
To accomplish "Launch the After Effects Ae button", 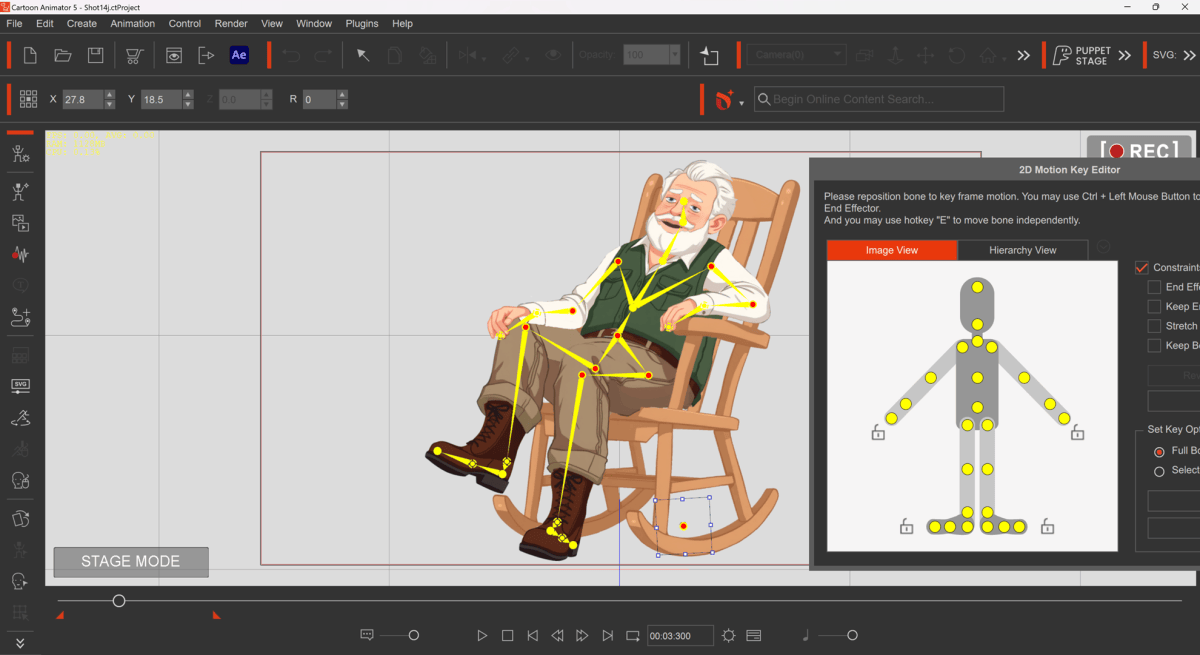I will [x=239, y=55].
